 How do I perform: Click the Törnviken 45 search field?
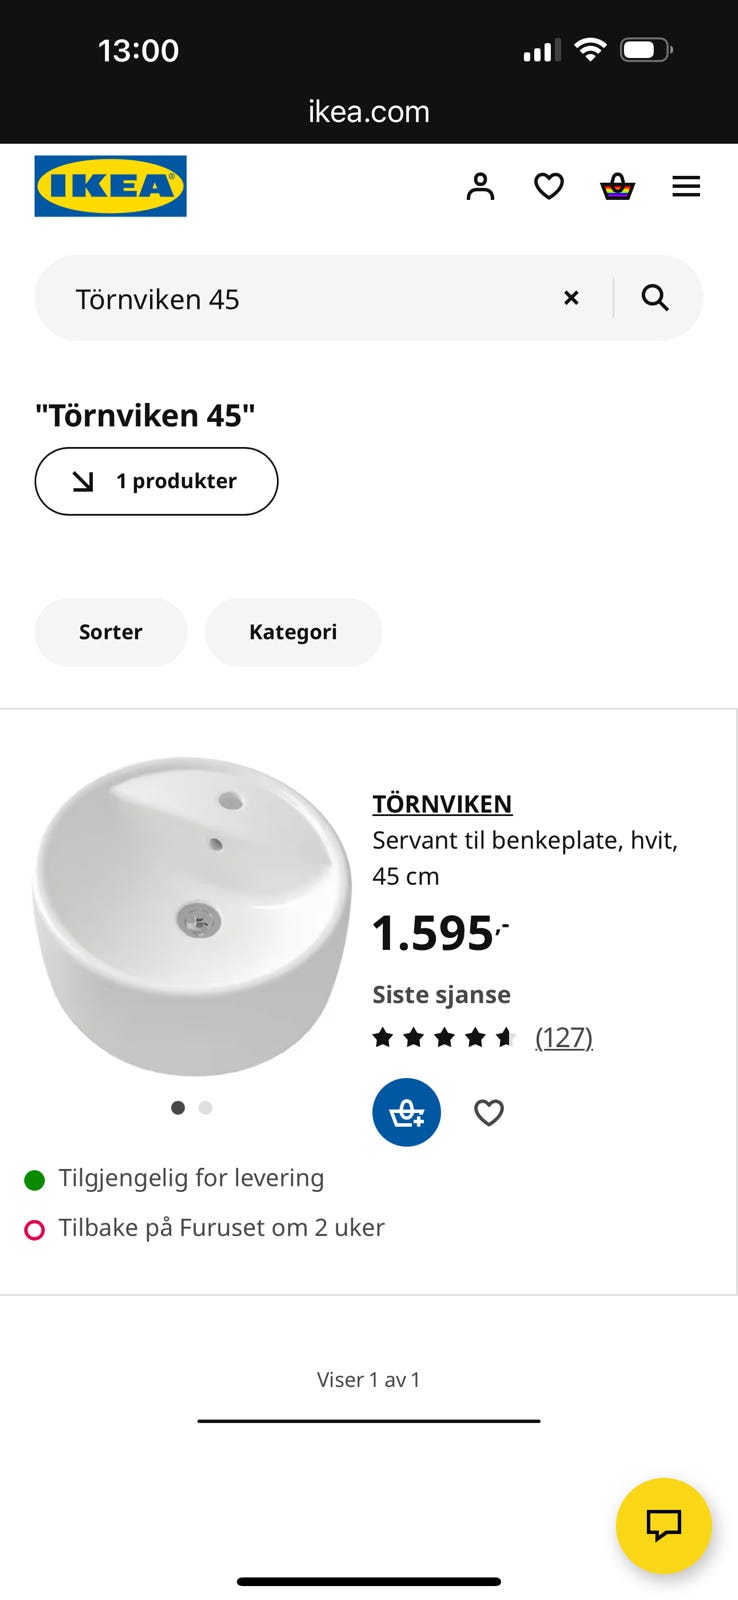pyautogui.click(x=300, y=298)
